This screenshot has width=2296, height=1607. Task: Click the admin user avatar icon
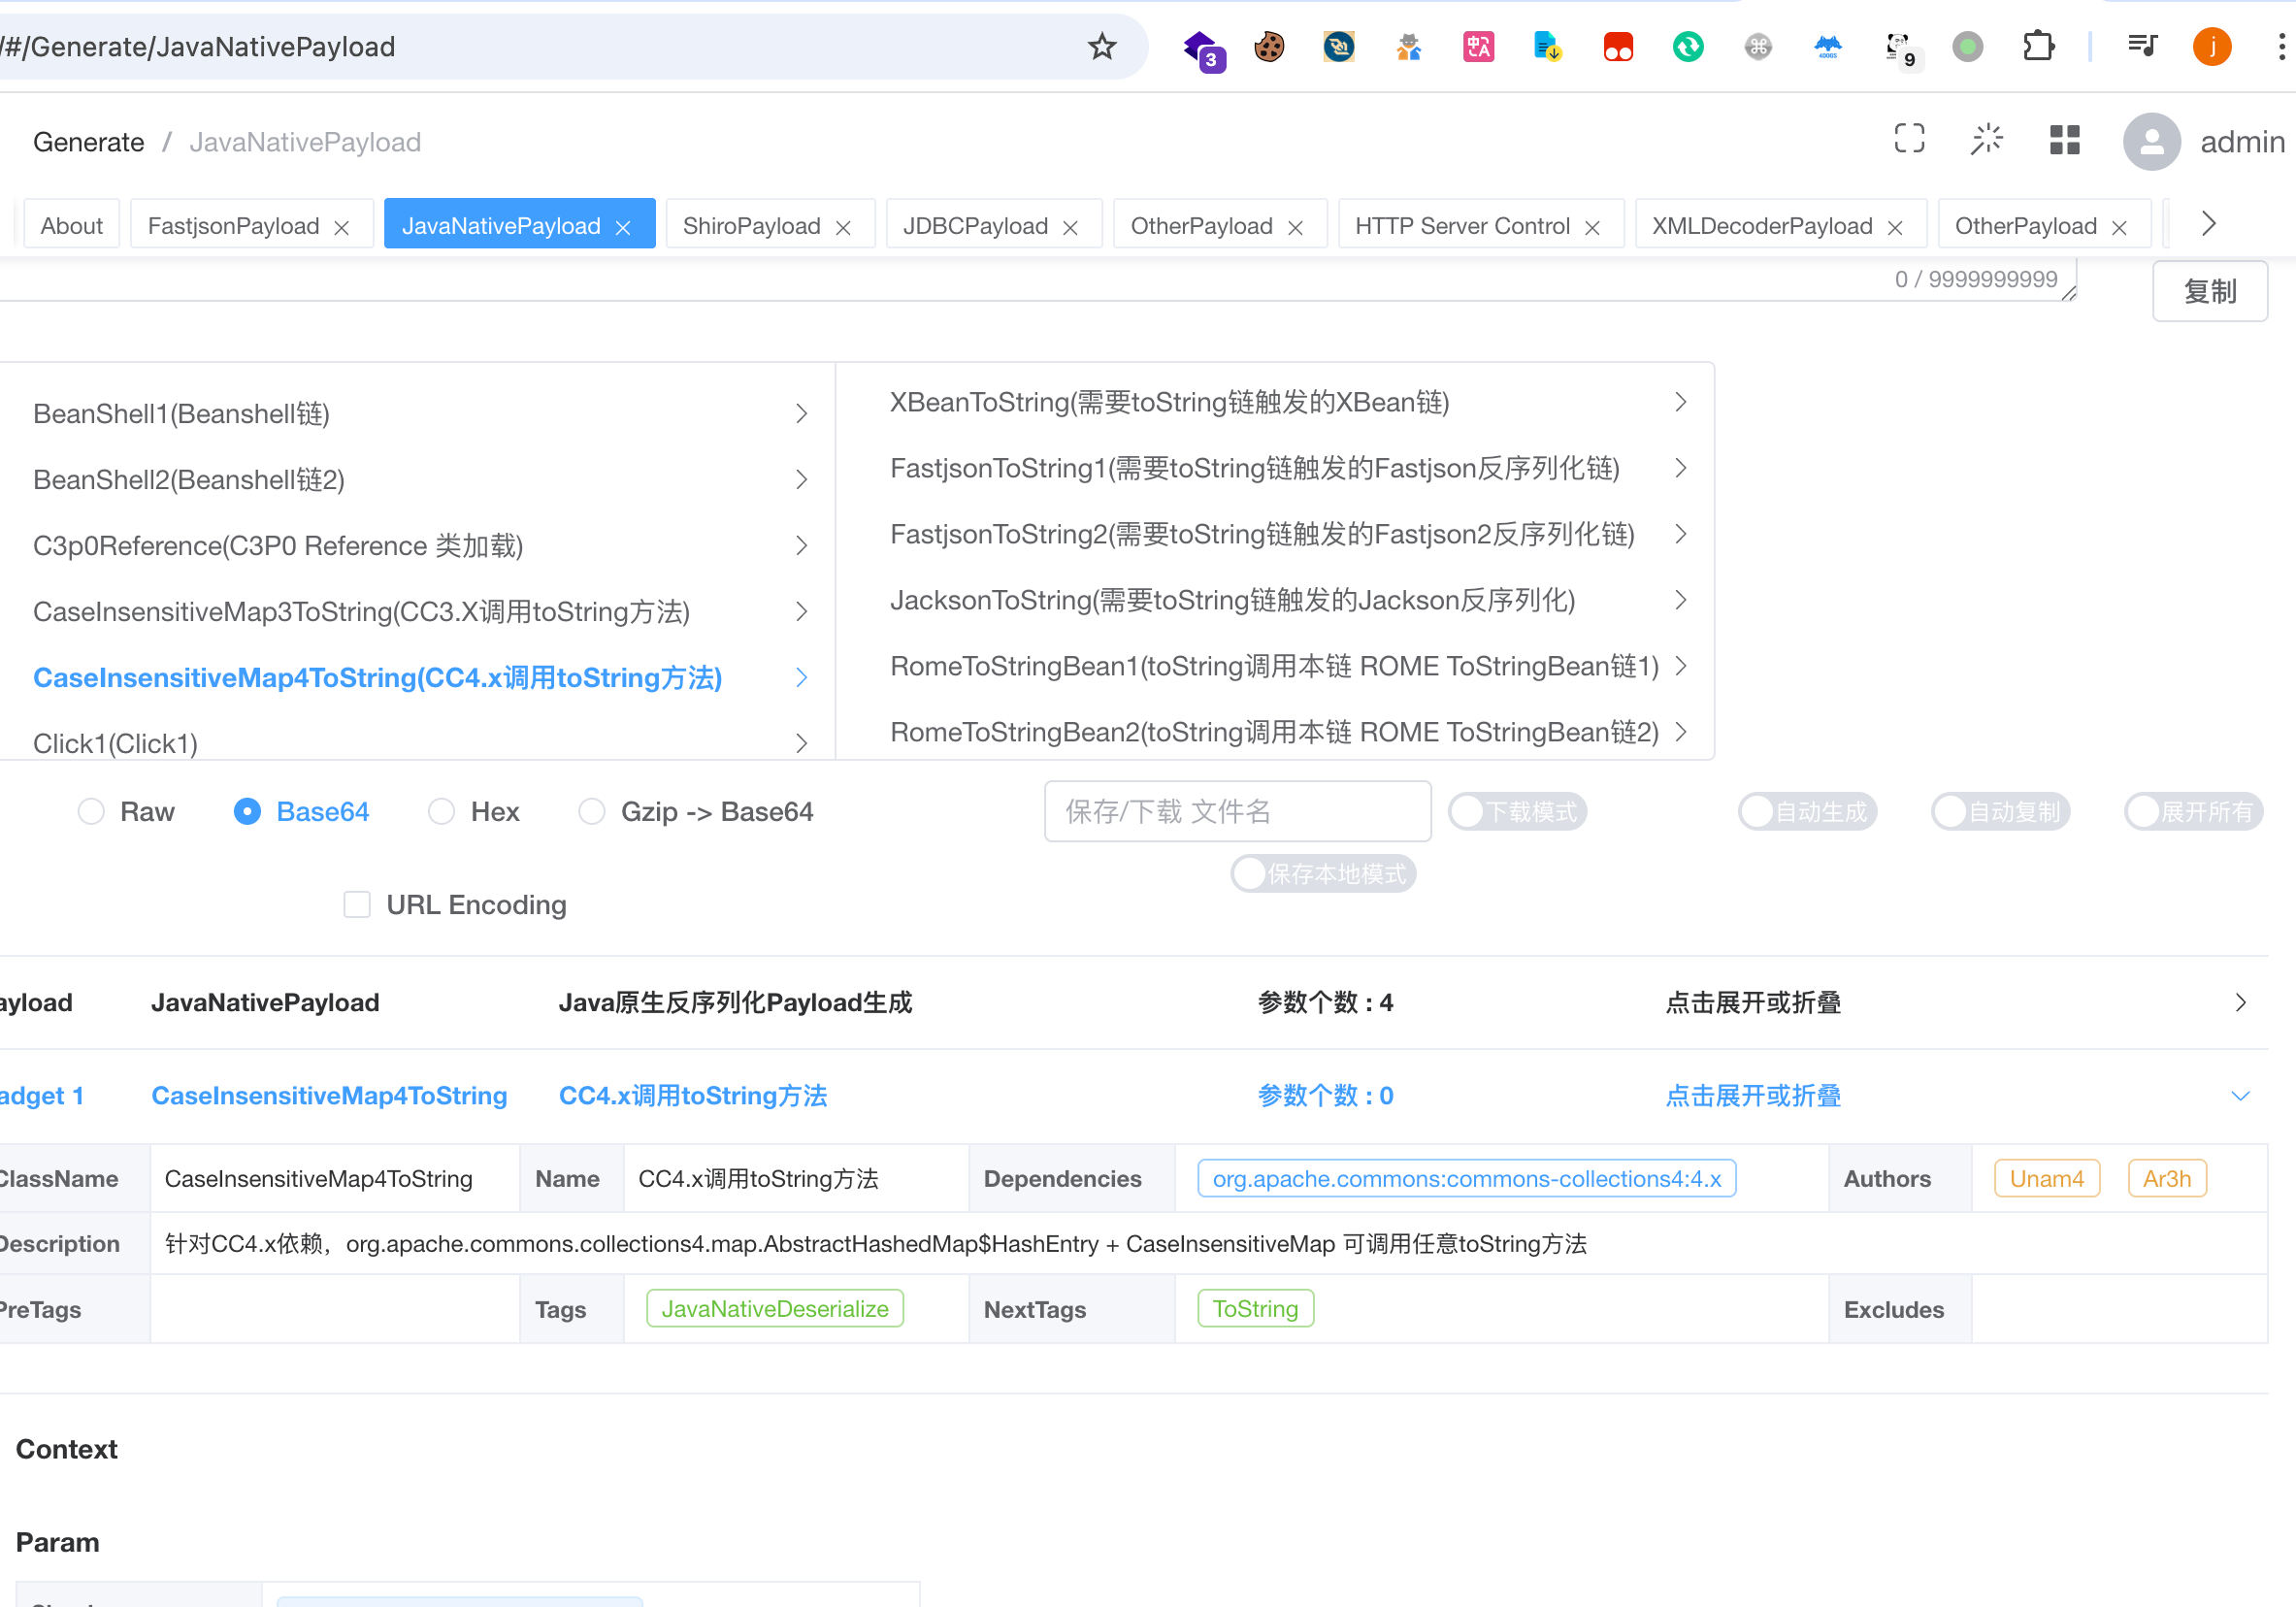coord(2151,142)
